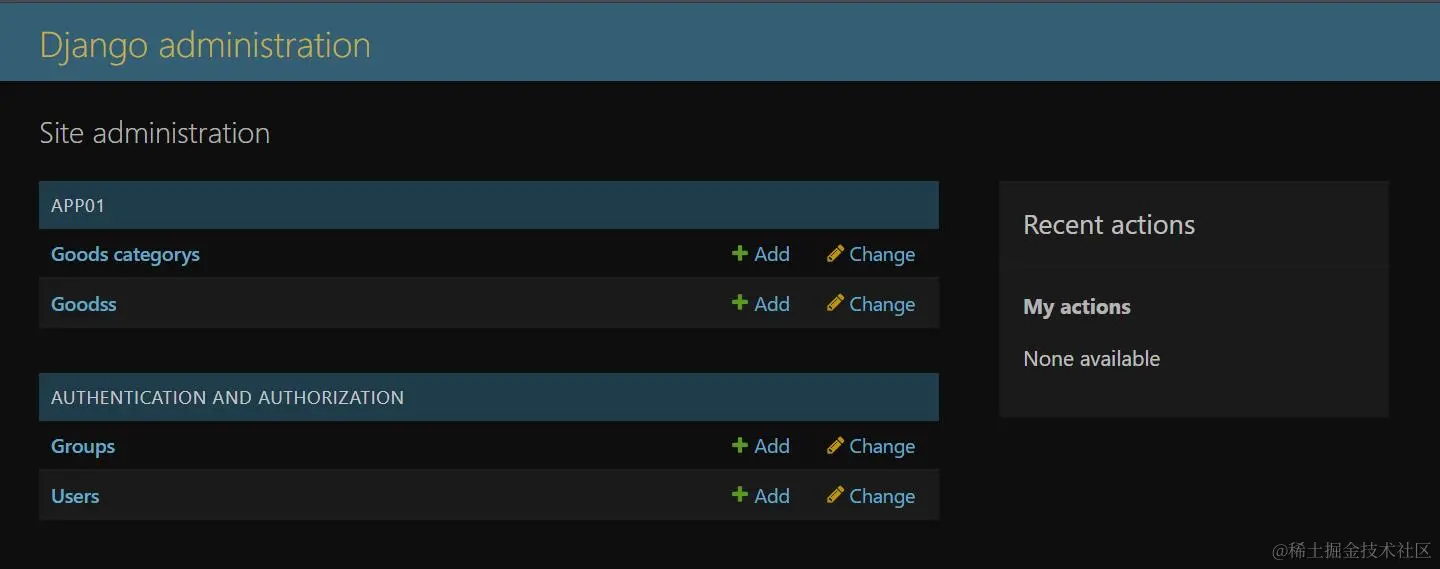Screen dimensions: 1440x569
Task: Click the None available text
Action: pos(1092,359)
